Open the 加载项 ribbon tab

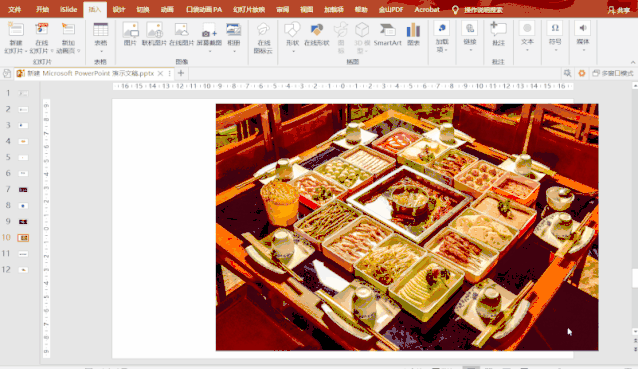(334, 9)
